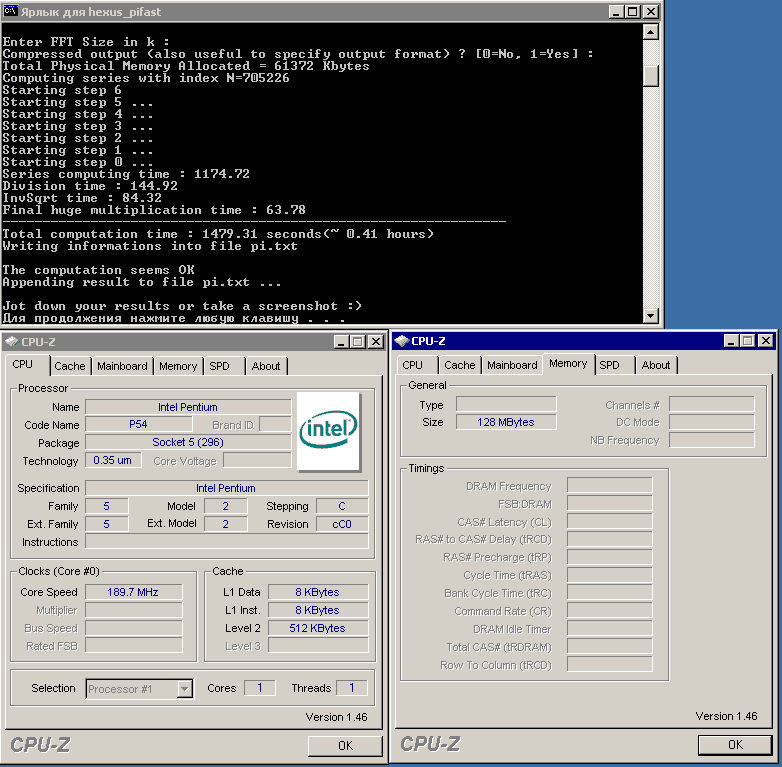782x767 pixels.
Task: Close the right CPU-Z window
Action: pos(765,341)
